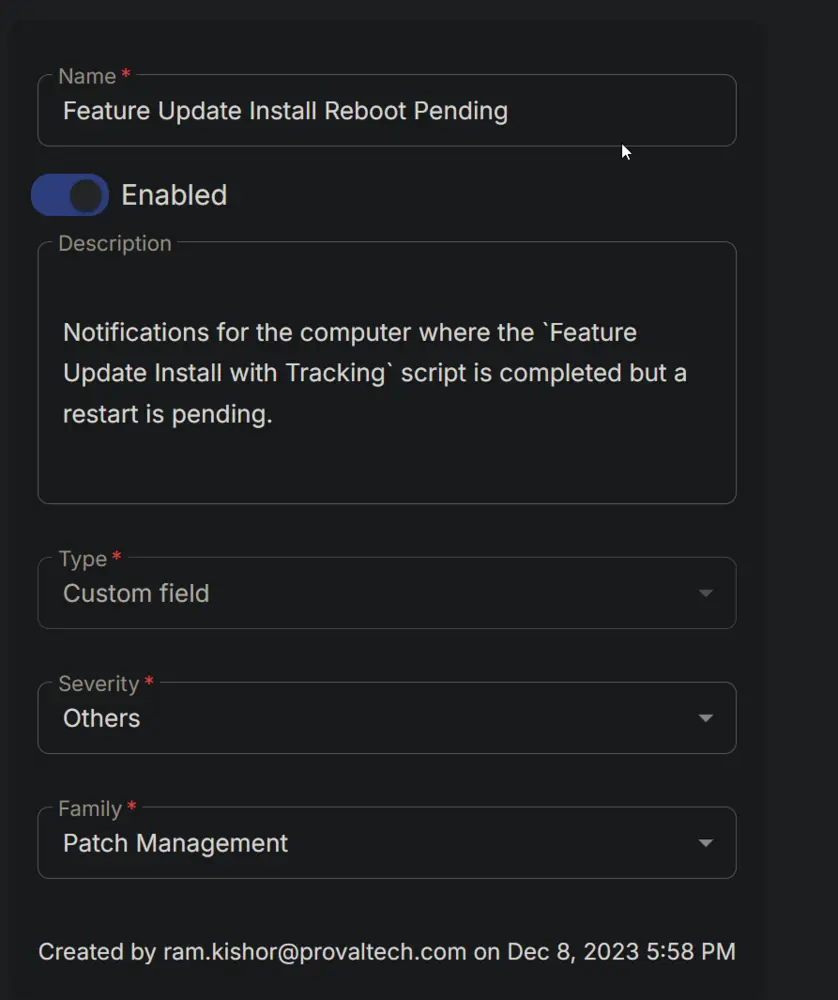Click the 'Dec 8, 2023 5:58 PM' creation date
The width and height of the screenshot is (838, 1000).
[621, 952]
